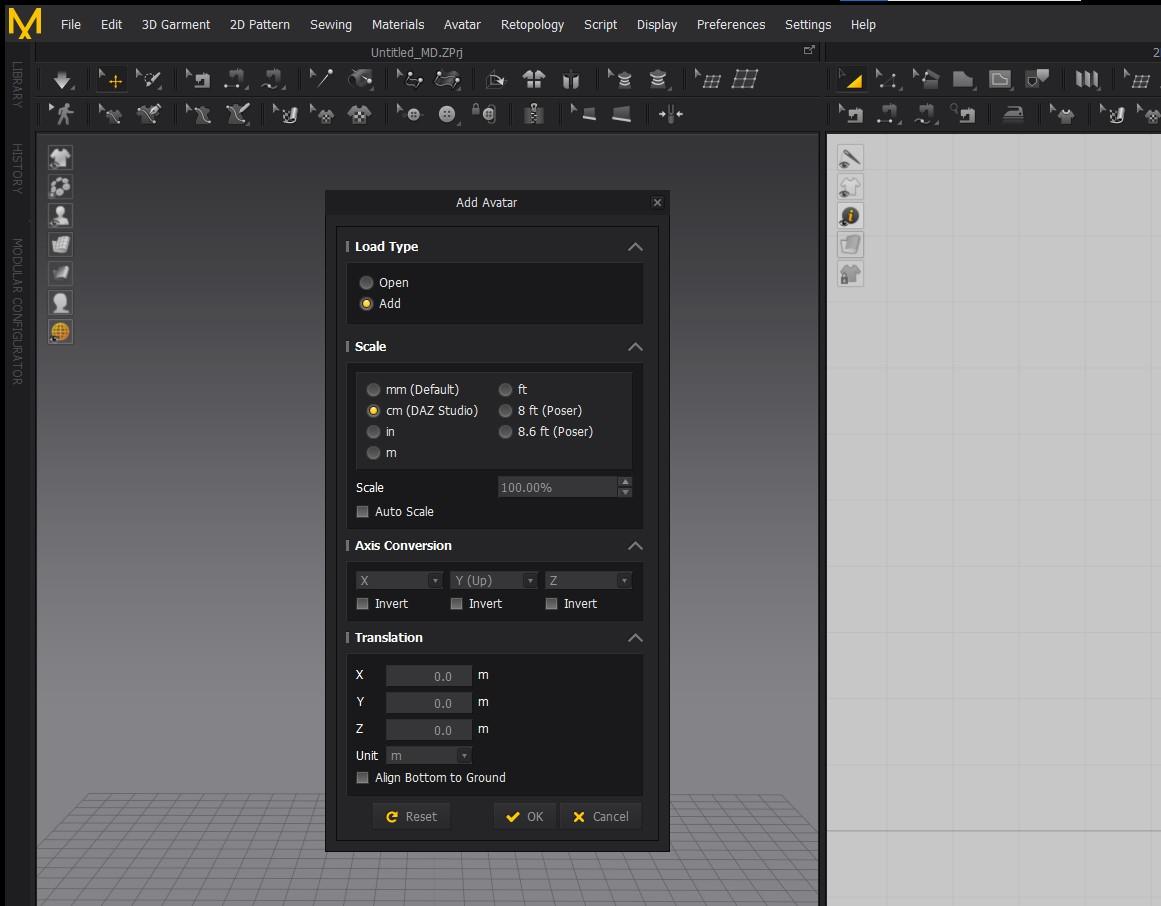1161x906 pixels.
Task: Click the Translation X input field
Action: point(429,676)
